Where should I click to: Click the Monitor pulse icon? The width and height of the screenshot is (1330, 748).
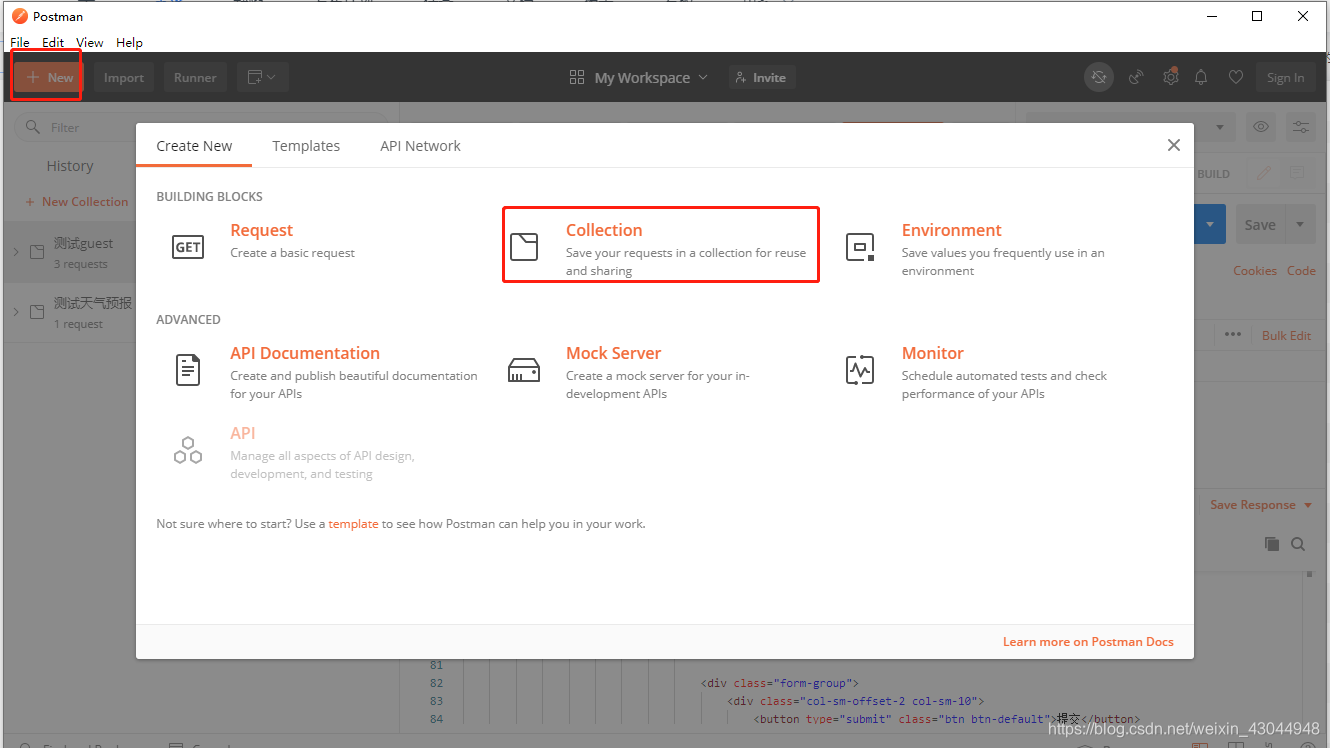pyautogui.click(x=860, y=370)
